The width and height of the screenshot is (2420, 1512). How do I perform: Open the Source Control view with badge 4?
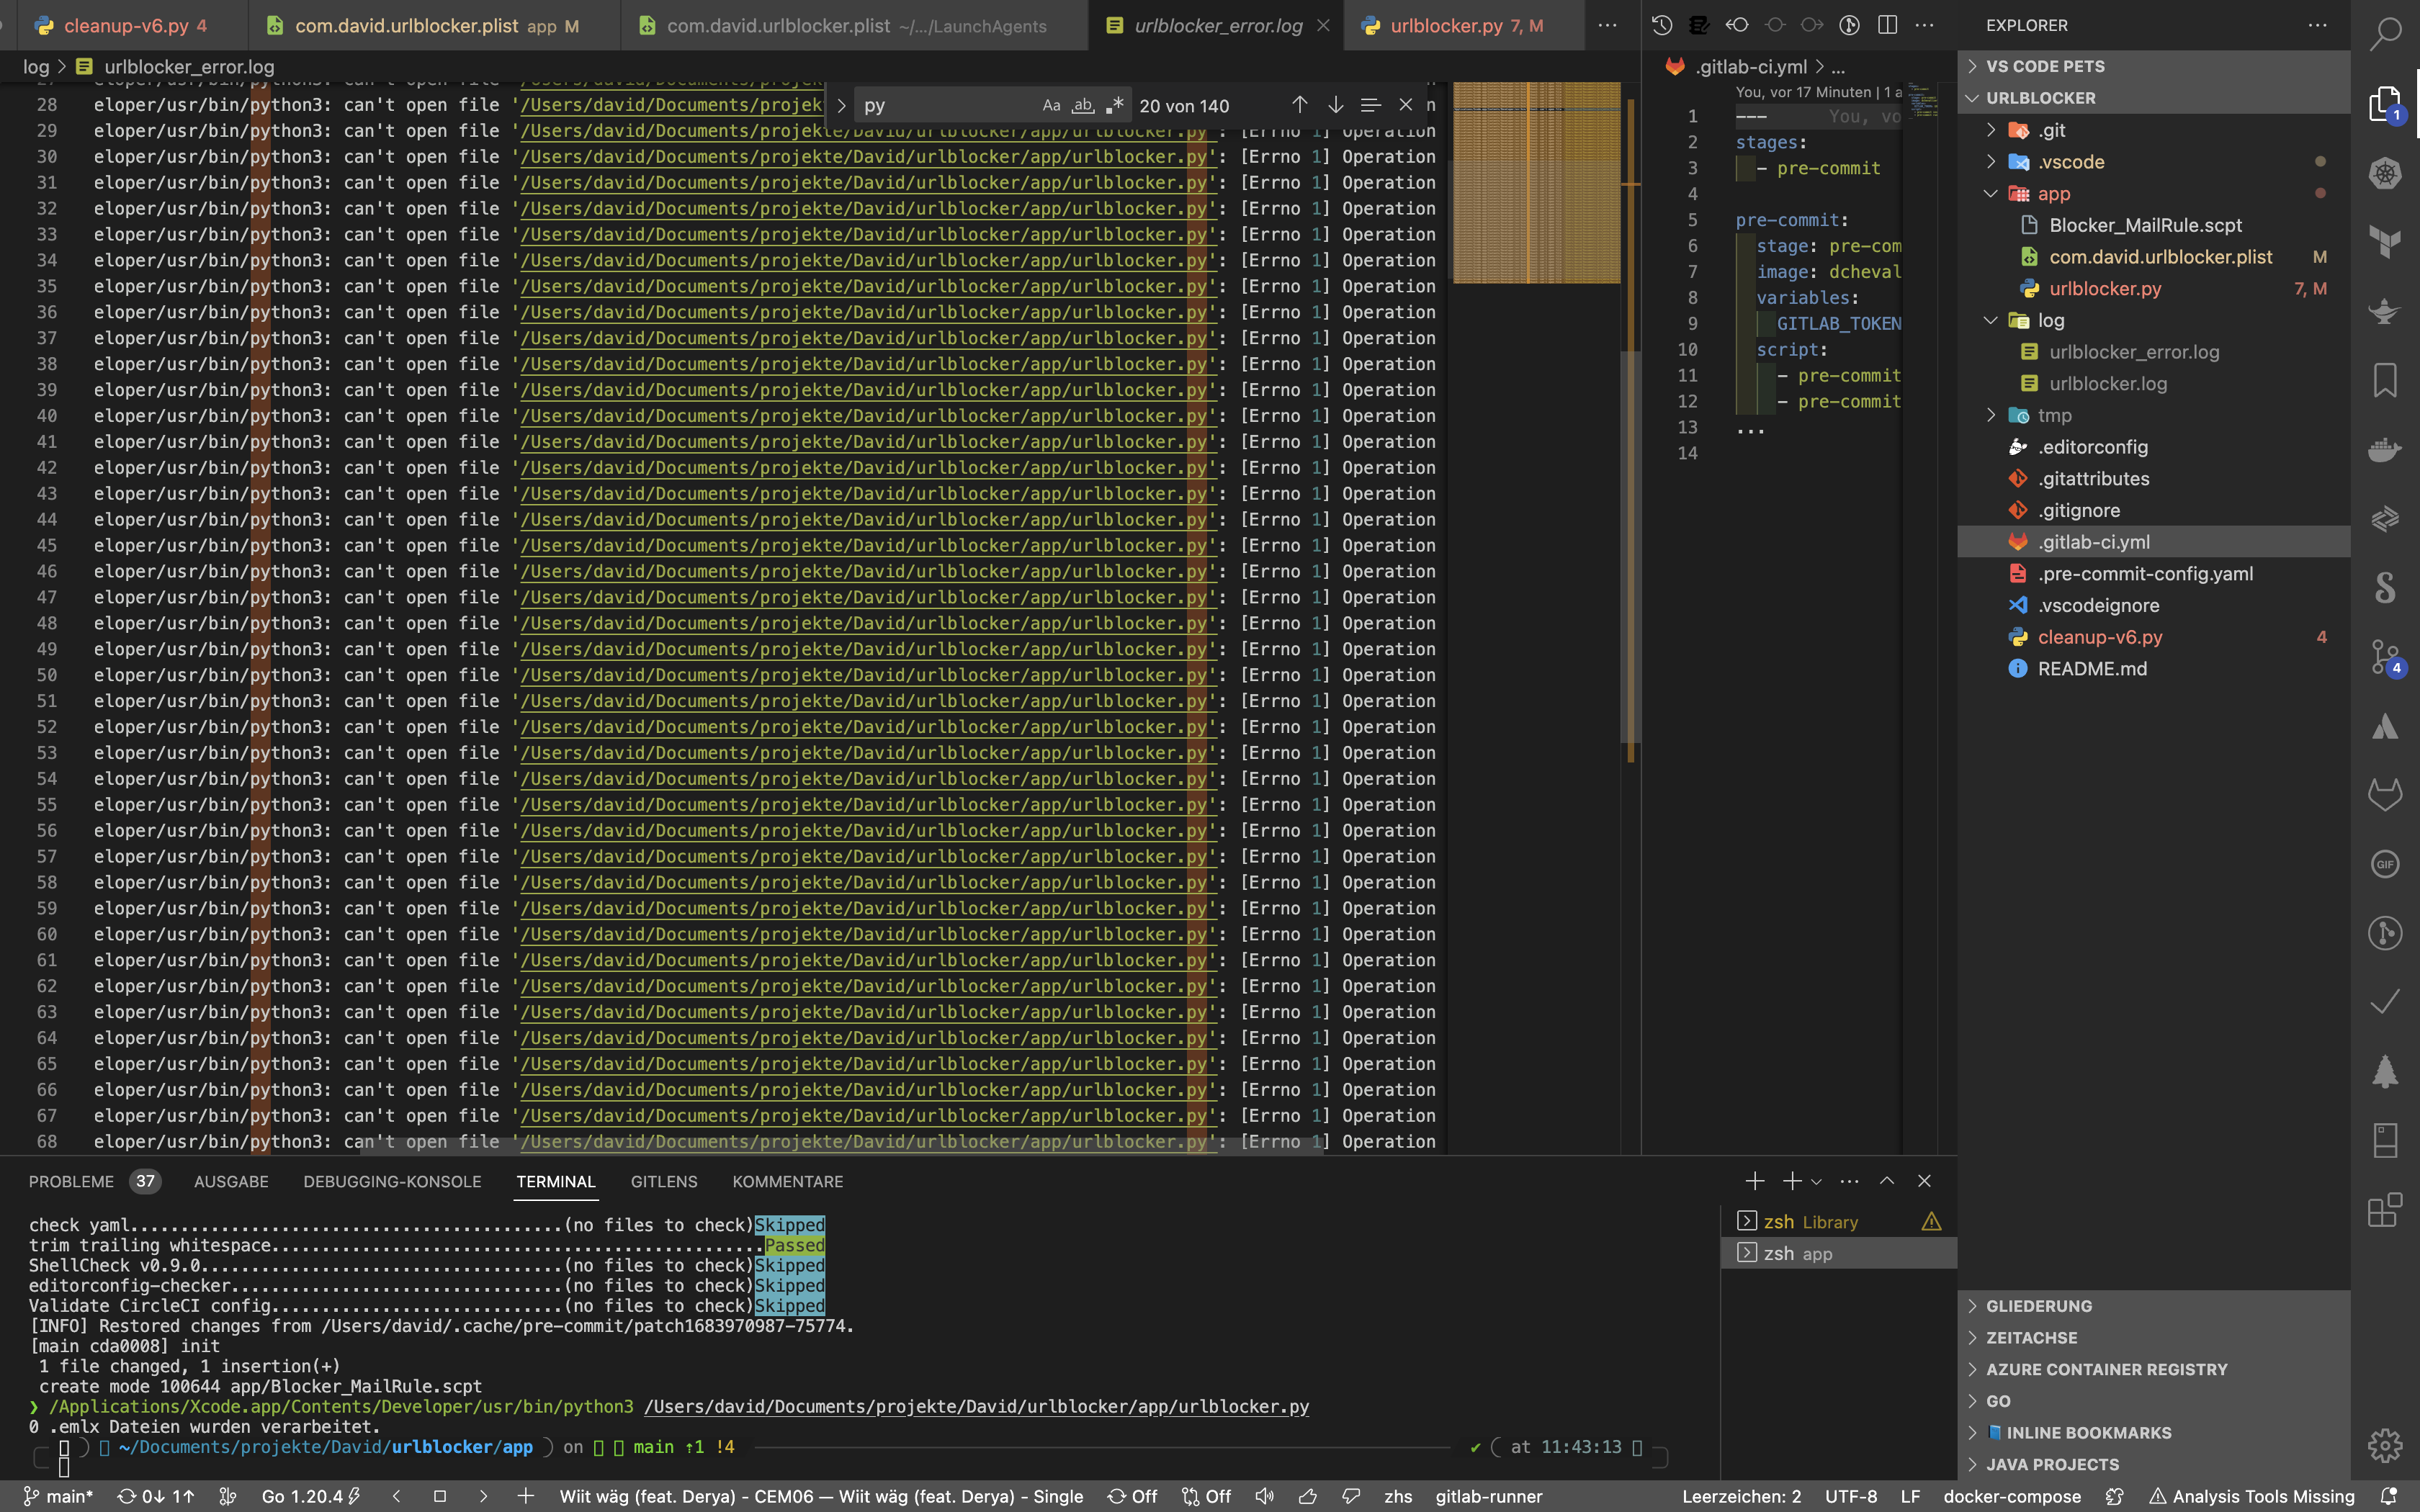click(x=2385, y=656)
